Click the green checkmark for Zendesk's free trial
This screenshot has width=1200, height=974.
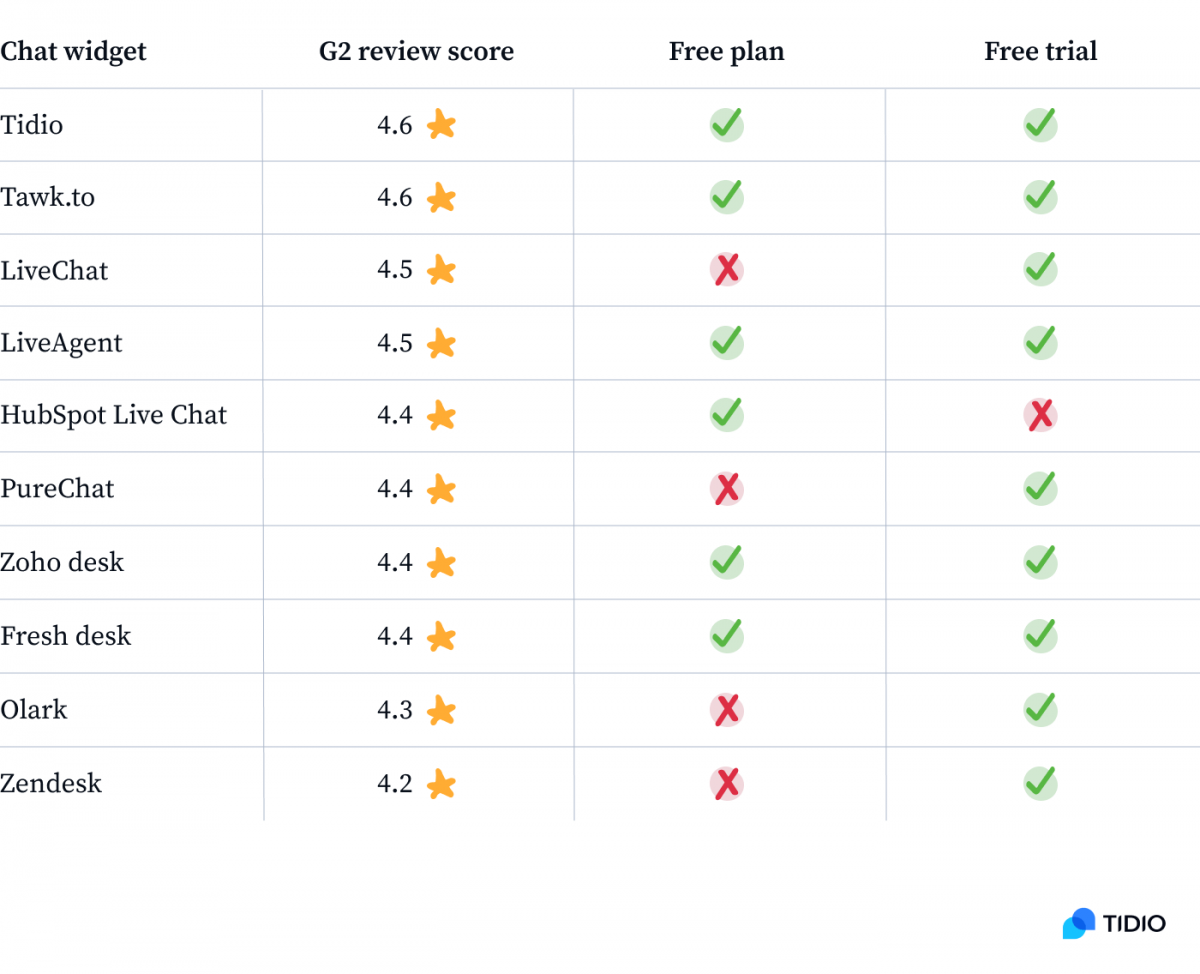(x=1041, y=782)
